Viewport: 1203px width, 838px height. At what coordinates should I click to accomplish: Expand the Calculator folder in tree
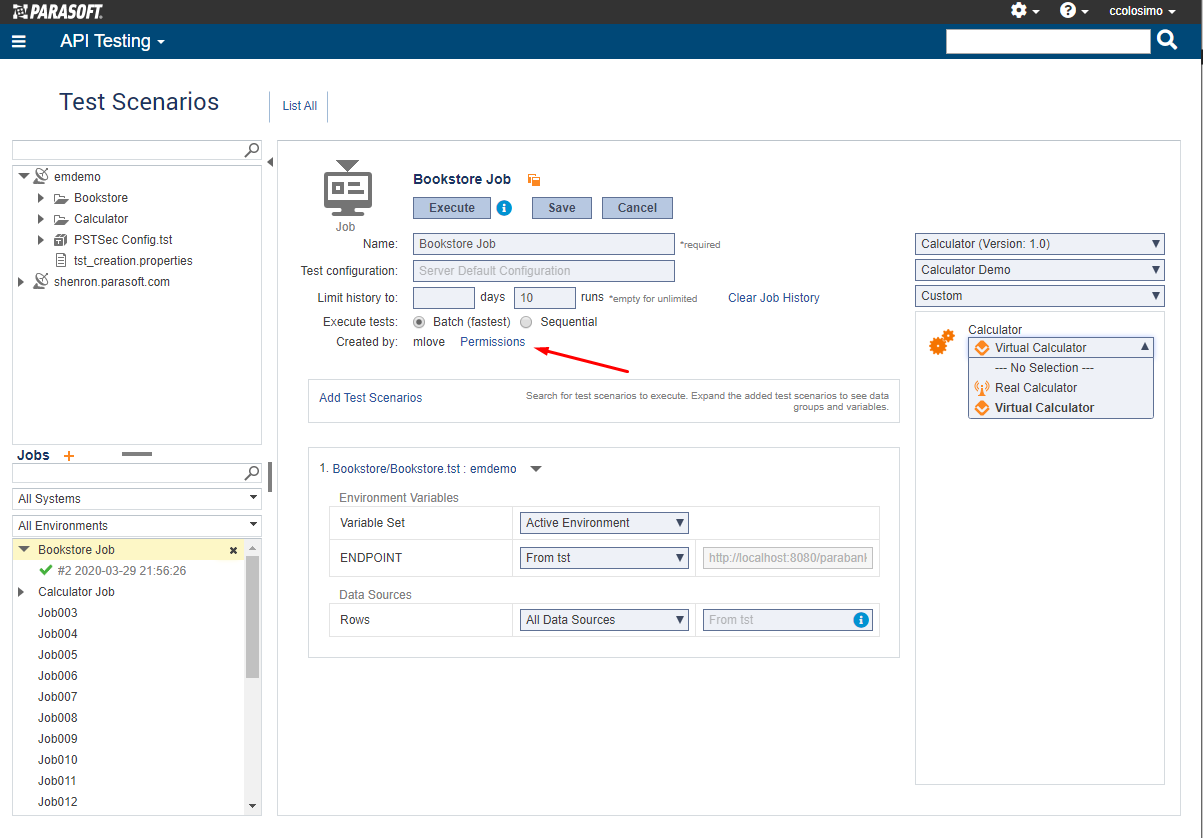coord(41,219)
